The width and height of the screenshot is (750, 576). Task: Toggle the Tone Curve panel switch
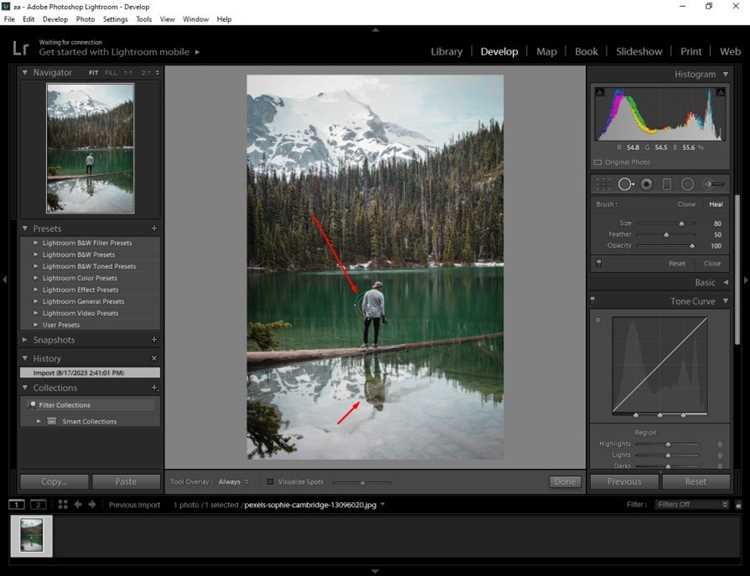pyautogui.click(x=593, y=300)
